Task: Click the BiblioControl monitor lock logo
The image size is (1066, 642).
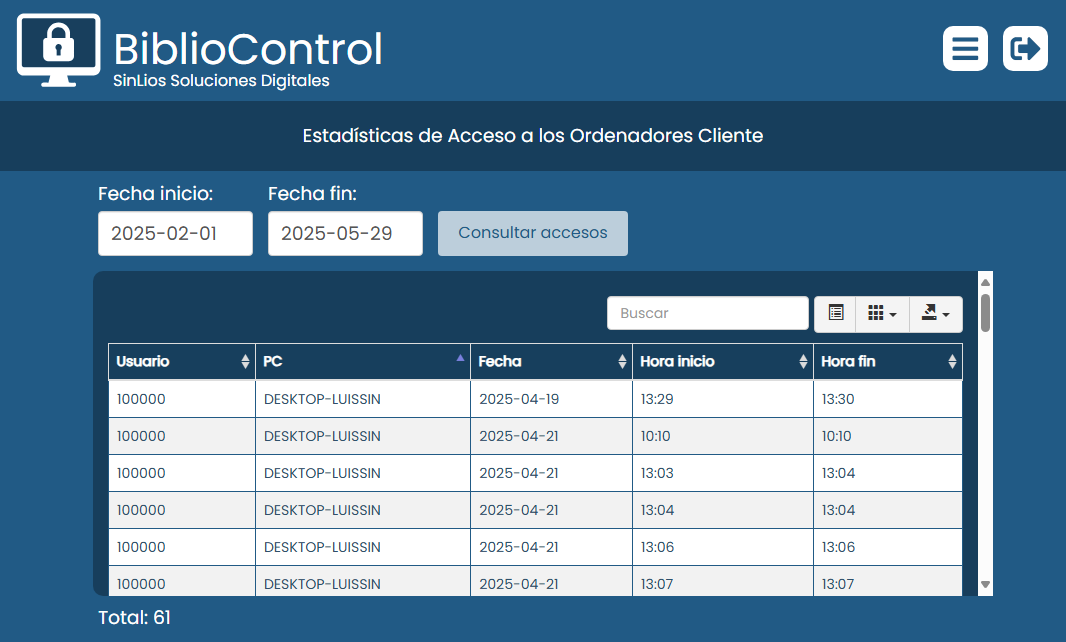Action: coord(59,50)
